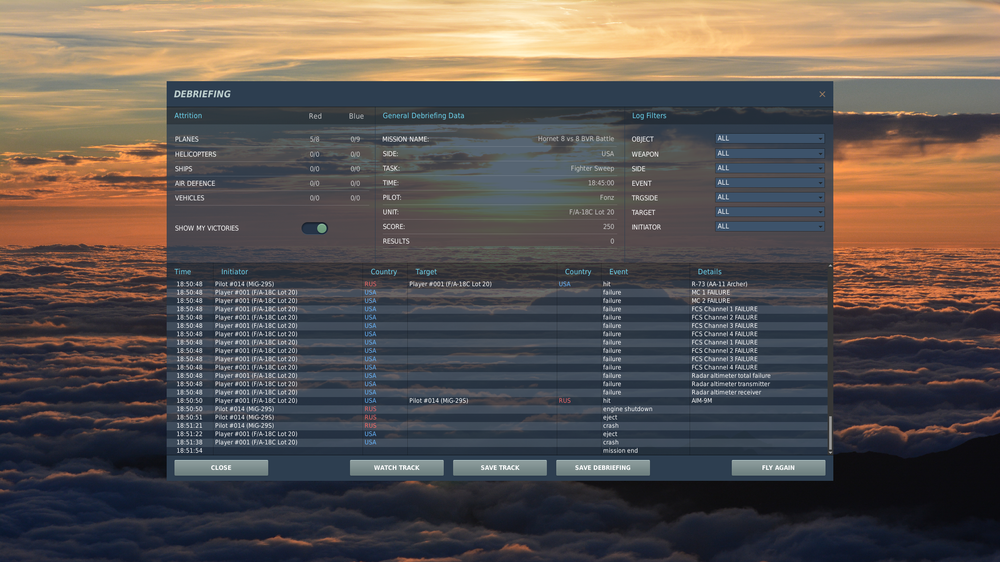Toggle the Show My Victories switch

[314, 228]
